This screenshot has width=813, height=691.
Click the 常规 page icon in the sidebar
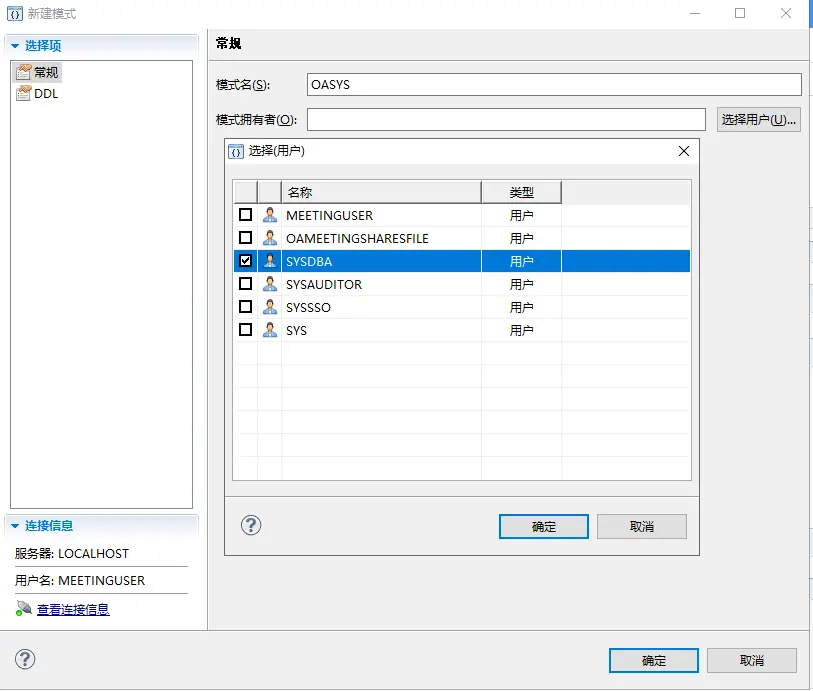point(23,72)
